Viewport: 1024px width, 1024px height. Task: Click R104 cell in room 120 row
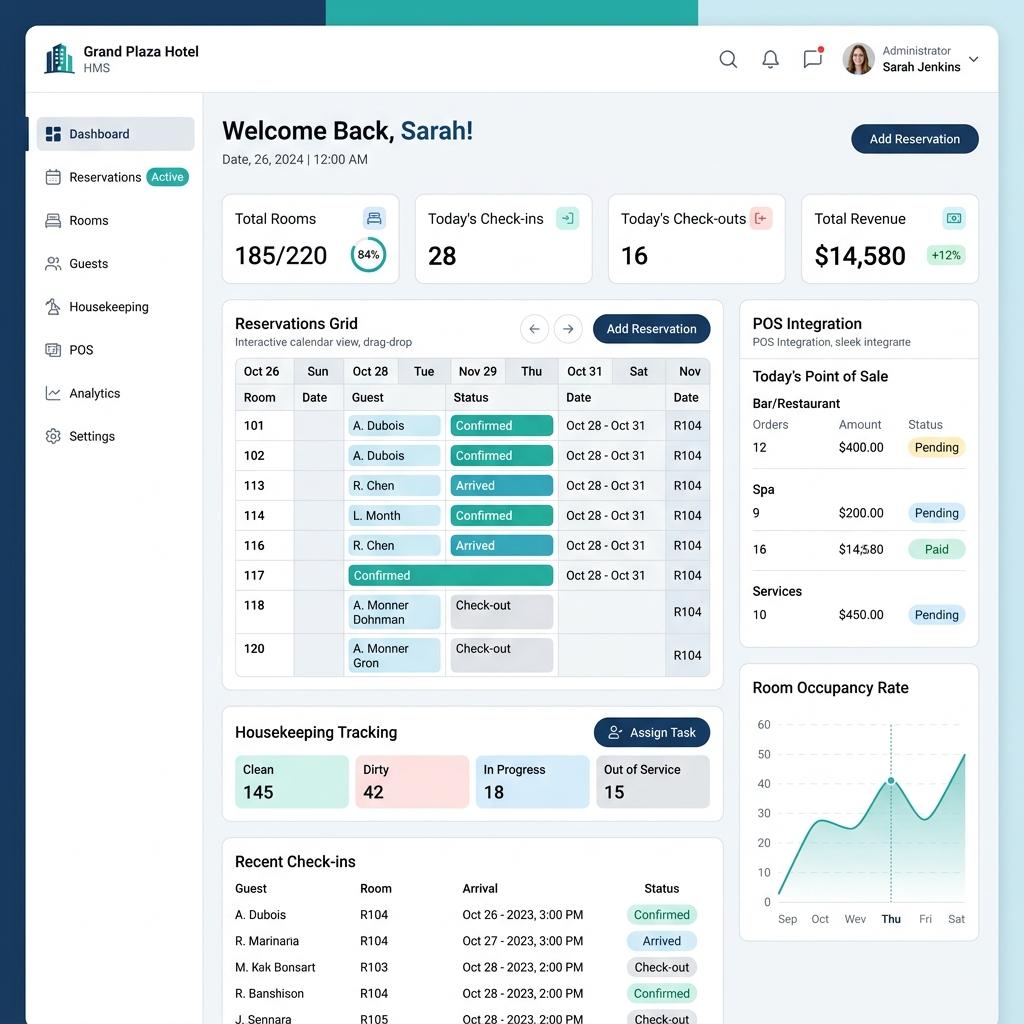(687, 655)
